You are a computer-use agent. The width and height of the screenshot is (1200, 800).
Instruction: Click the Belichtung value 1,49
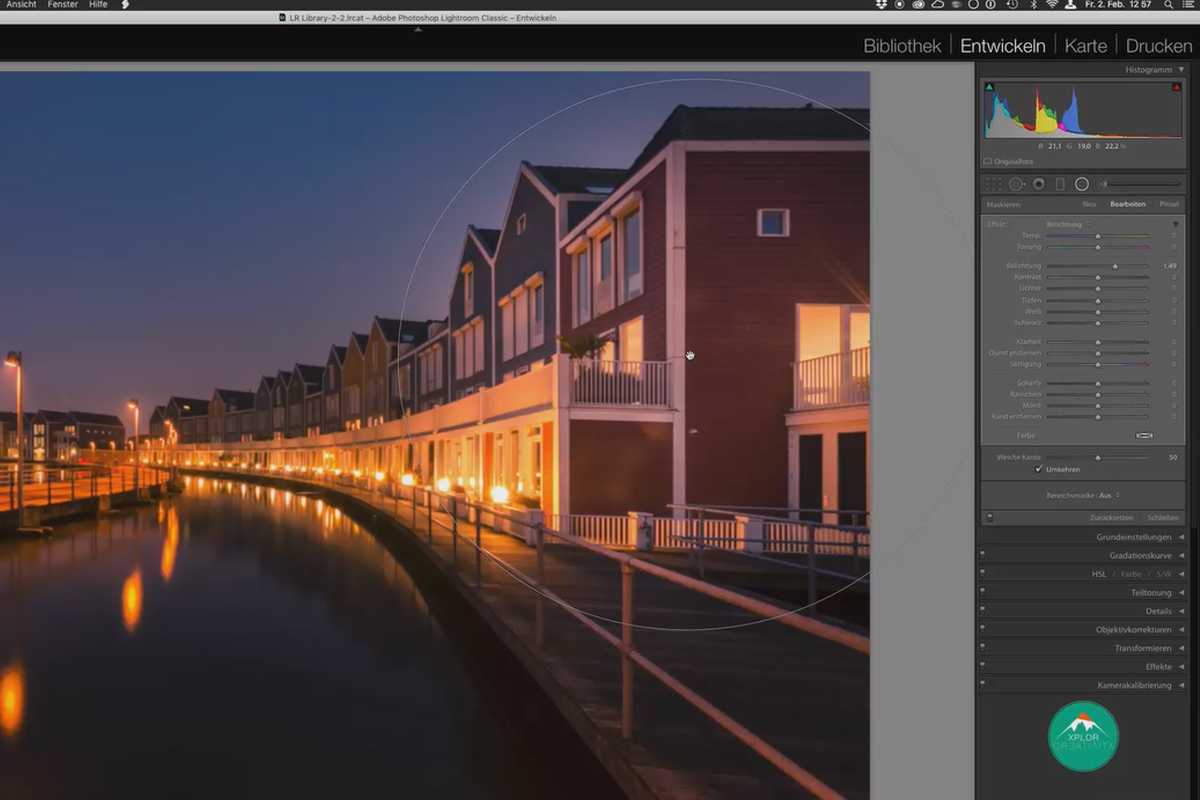pos(1170,266)
